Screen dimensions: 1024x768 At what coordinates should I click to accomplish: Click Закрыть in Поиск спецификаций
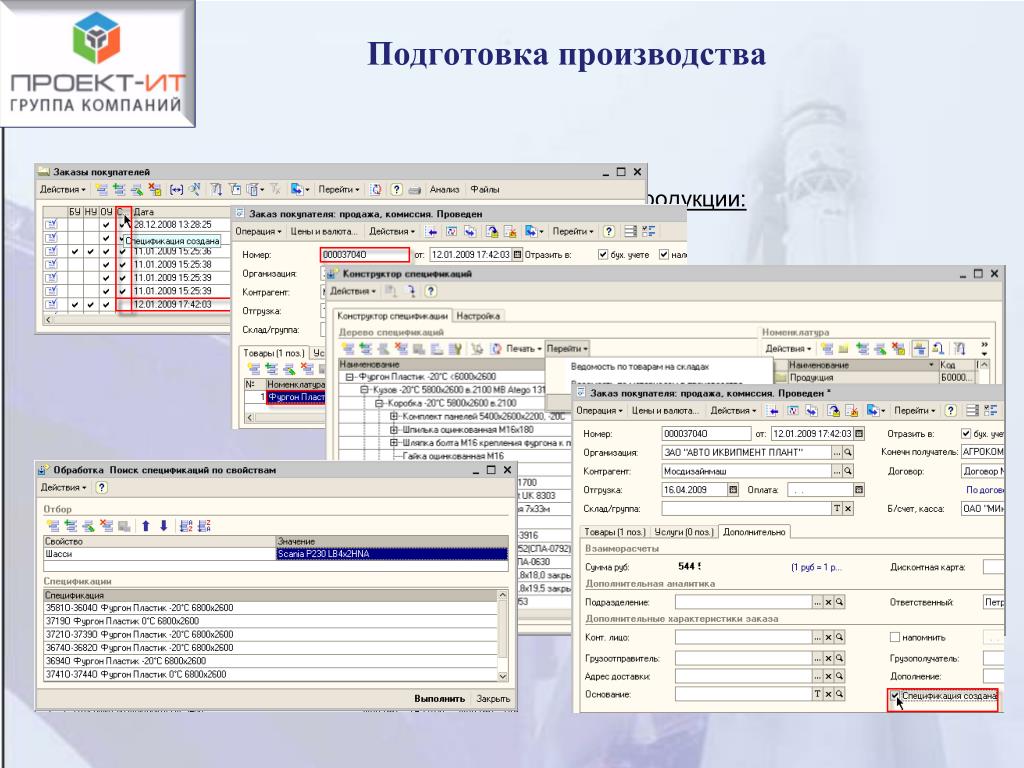tap(493, 699)
